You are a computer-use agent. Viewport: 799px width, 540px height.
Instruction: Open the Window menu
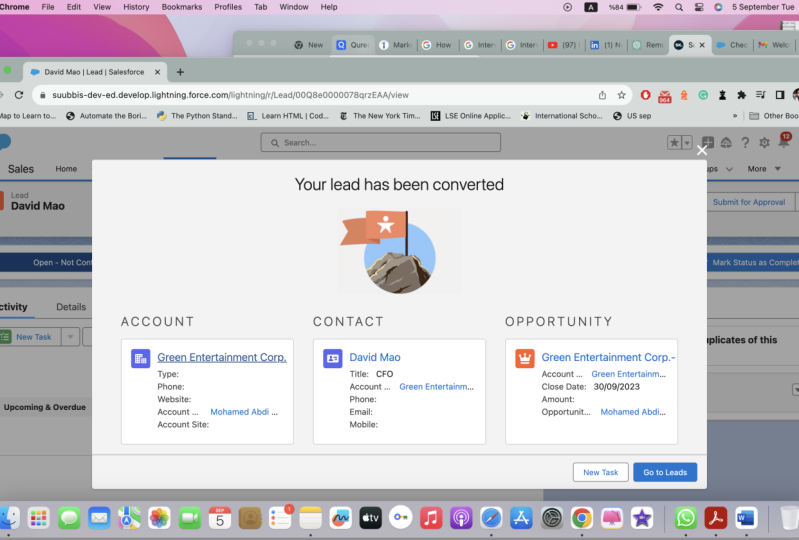point(294,7)
